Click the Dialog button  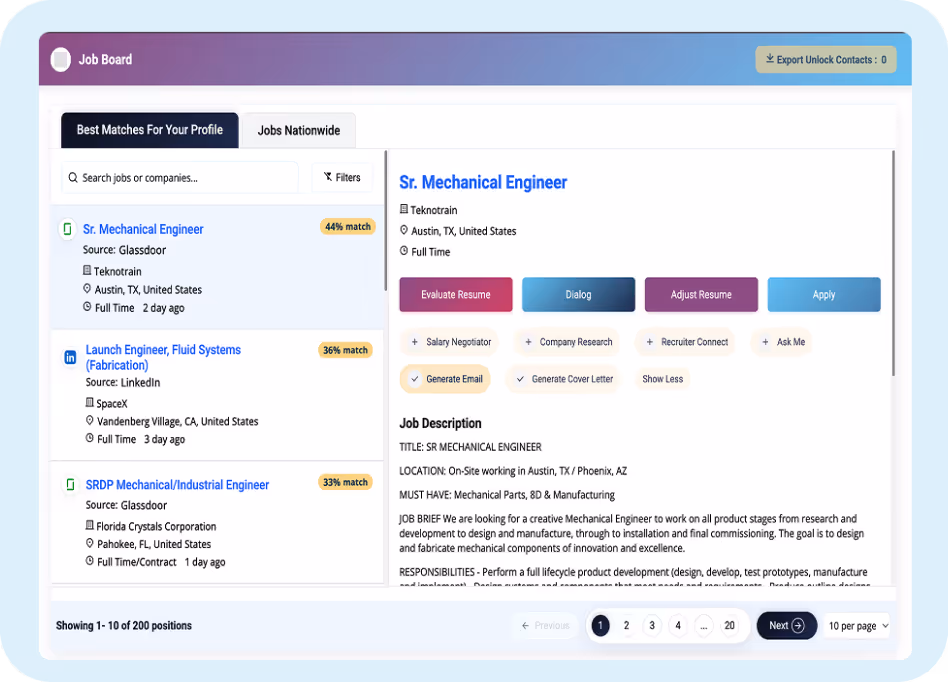(x=579, y=294)
